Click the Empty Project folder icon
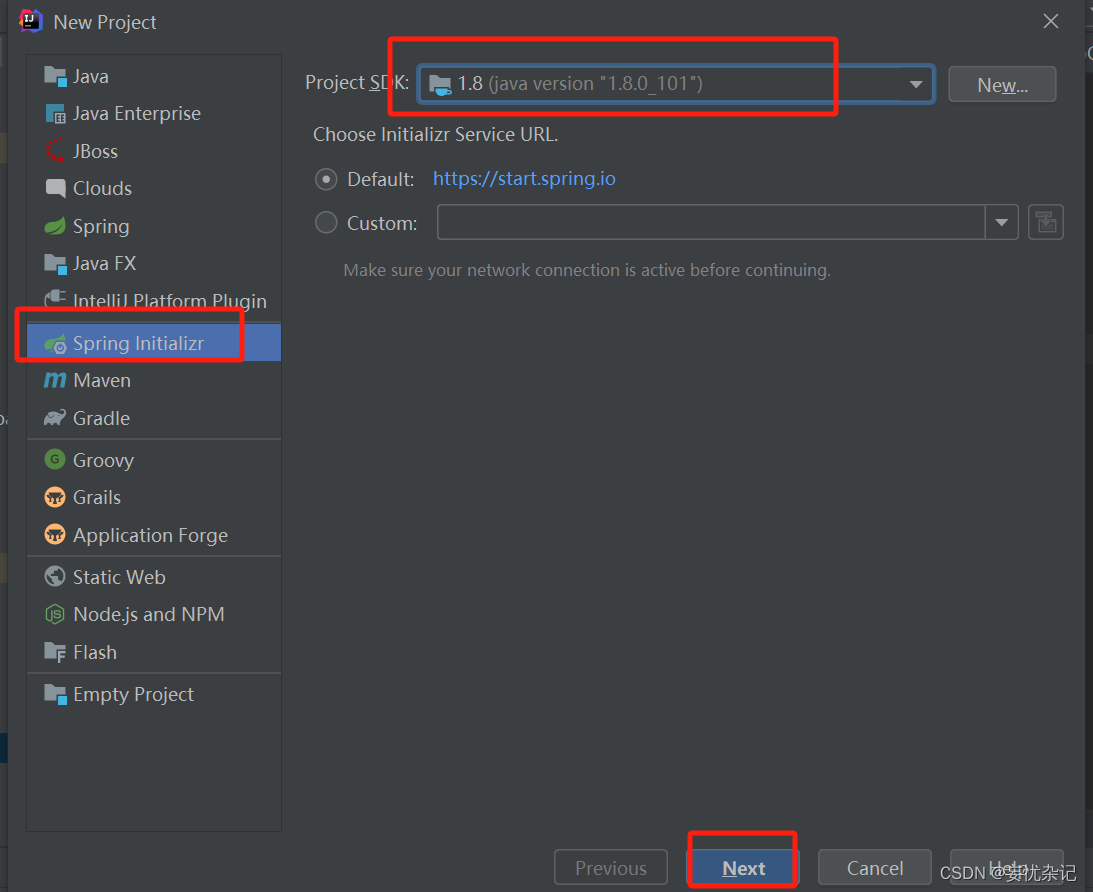This screenshot has width=1093, height=892. [x=55, y=694]
